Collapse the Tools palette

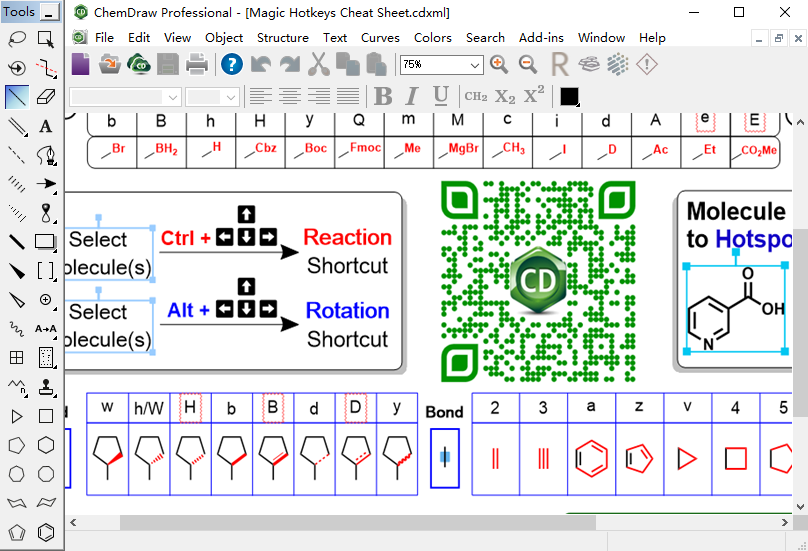point(49,12)
